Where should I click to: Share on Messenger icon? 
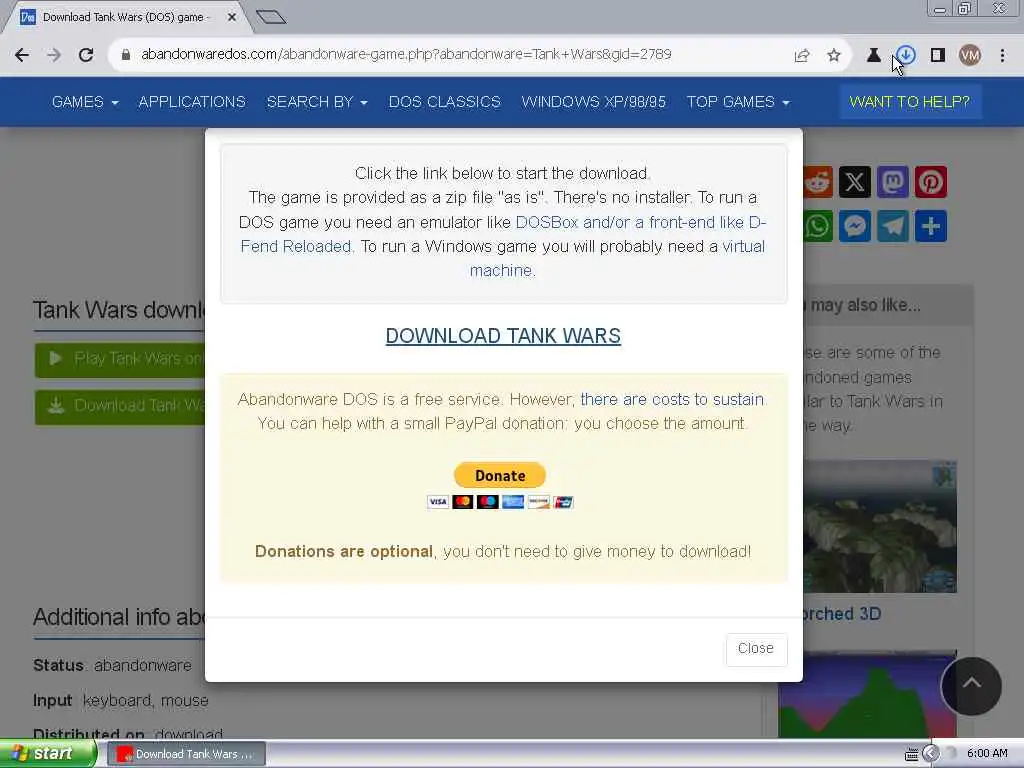coord(855,226)
